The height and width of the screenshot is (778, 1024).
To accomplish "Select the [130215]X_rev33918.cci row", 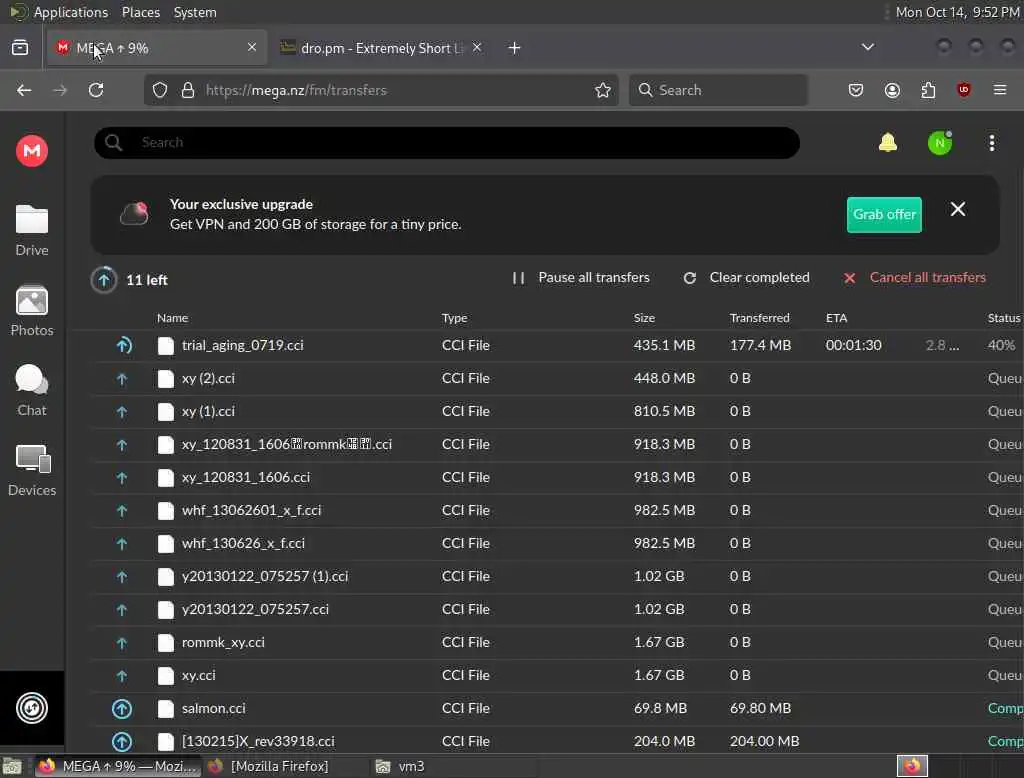I will pos(556,741).
